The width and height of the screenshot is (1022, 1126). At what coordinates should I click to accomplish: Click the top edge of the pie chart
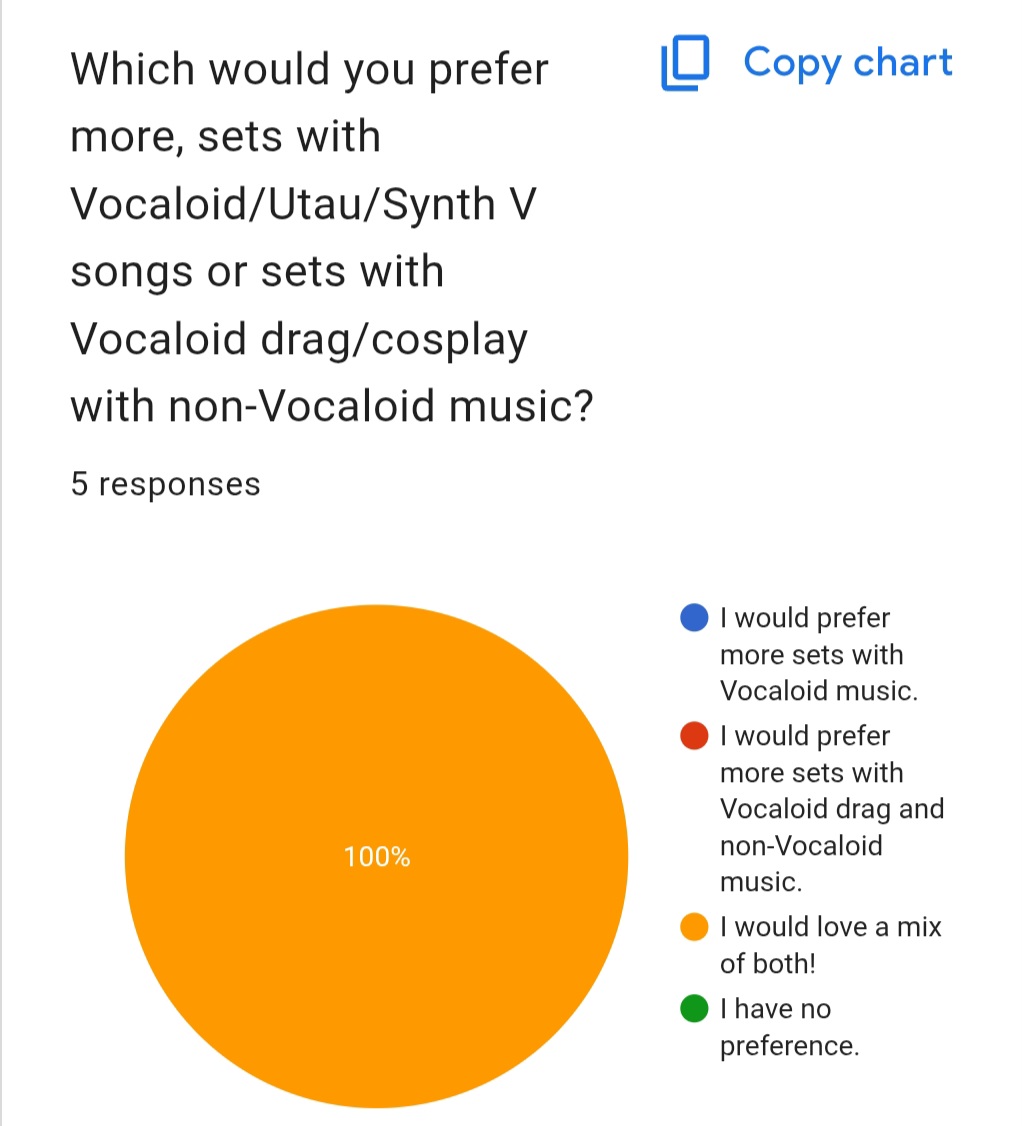click(376, 608)
